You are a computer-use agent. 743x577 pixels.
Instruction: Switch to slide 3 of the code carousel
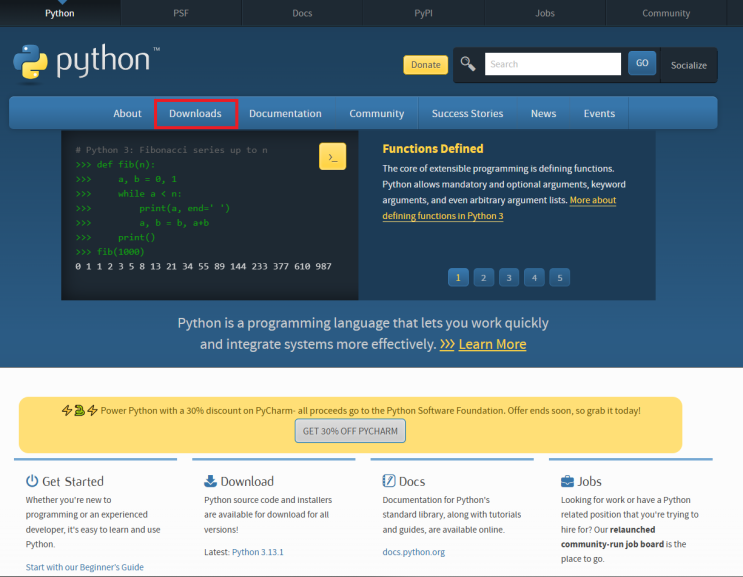point(509,278)
